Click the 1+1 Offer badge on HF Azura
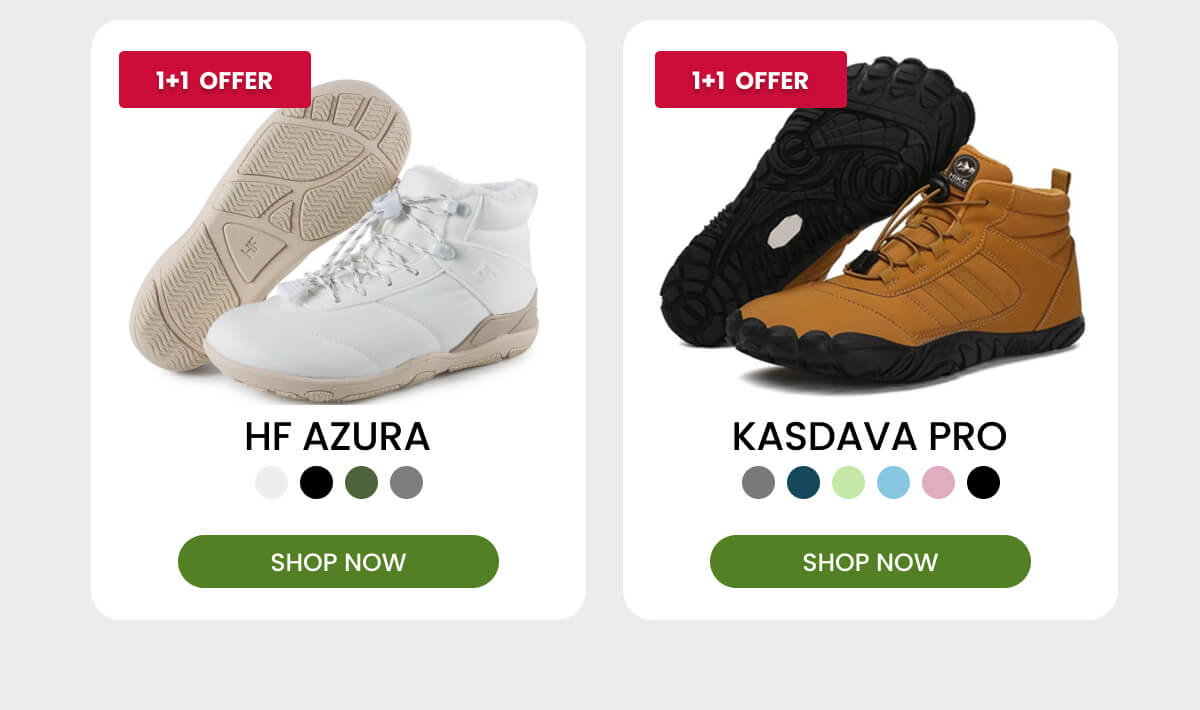The image size is (1200, 710). (x=215, y=79)
